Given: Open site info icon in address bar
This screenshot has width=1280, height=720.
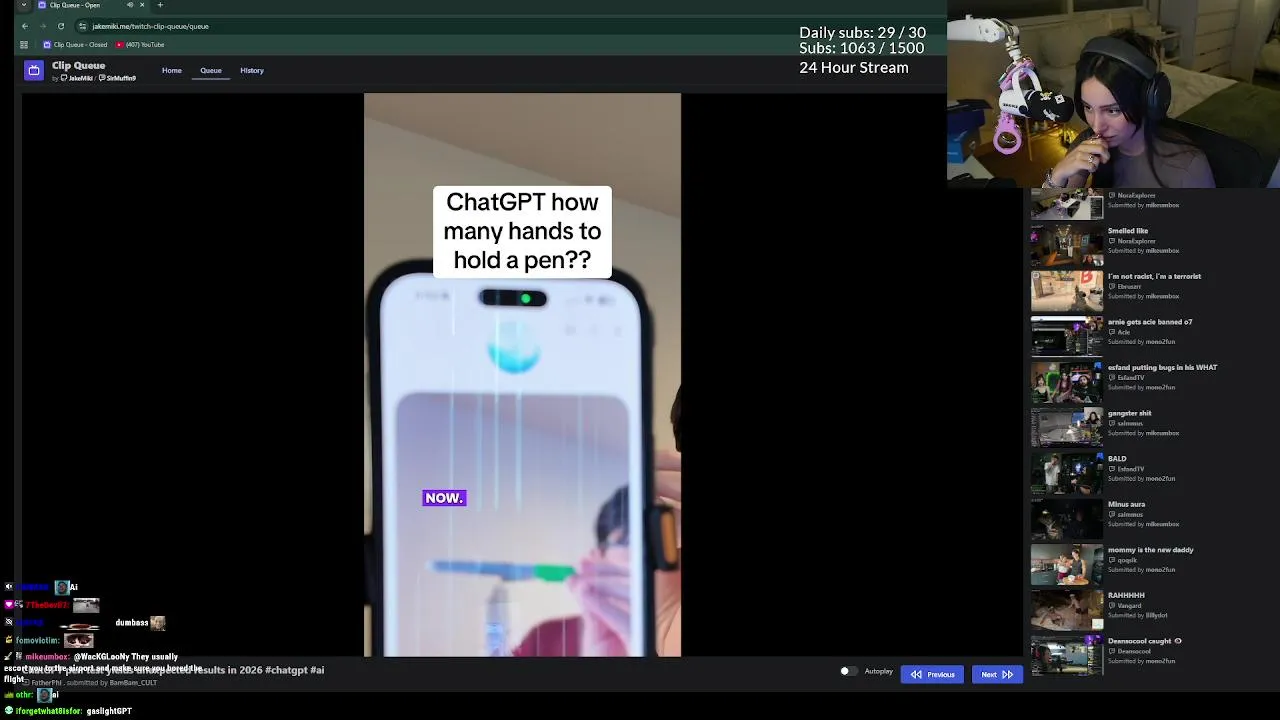Looking at the screenshot, I should point(83,26).
